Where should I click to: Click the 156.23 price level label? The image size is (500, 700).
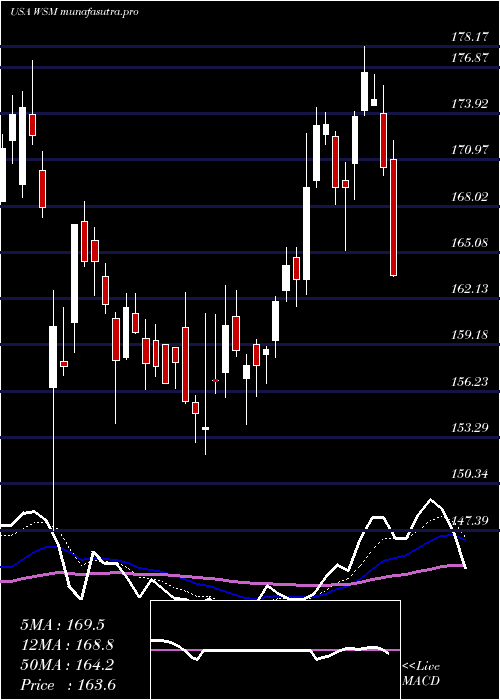pos(470,382)
